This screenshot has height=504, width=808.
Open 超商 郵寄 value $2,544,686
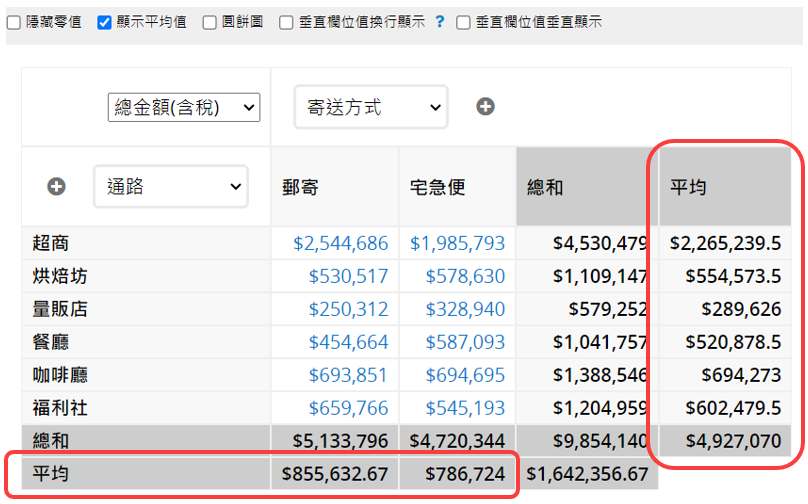[x=340, y=243]
